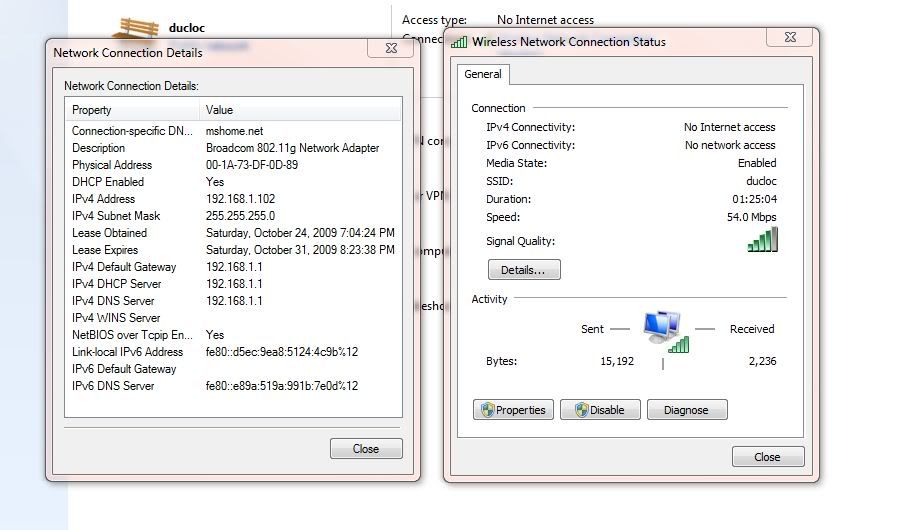The width and height of the screenshot is (912, 530).
Task: Click the Speed value 54.0 Mbps
Action: [751, 217]
